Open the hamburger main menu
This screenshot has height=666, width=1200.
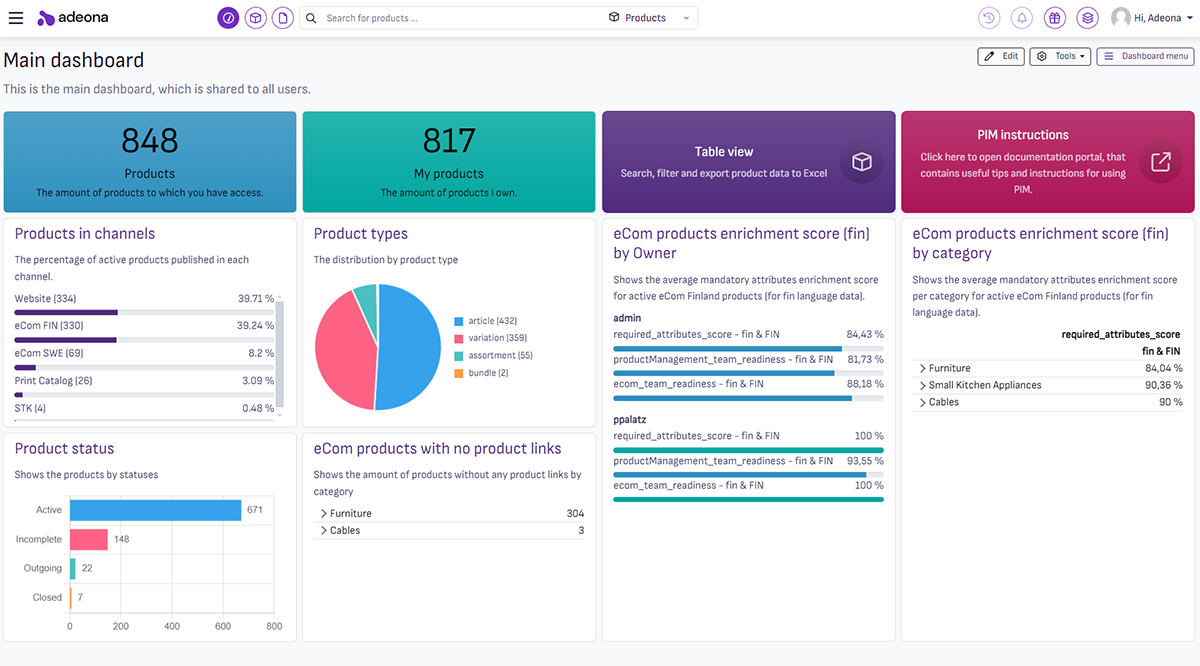click(x=16, y=18)
